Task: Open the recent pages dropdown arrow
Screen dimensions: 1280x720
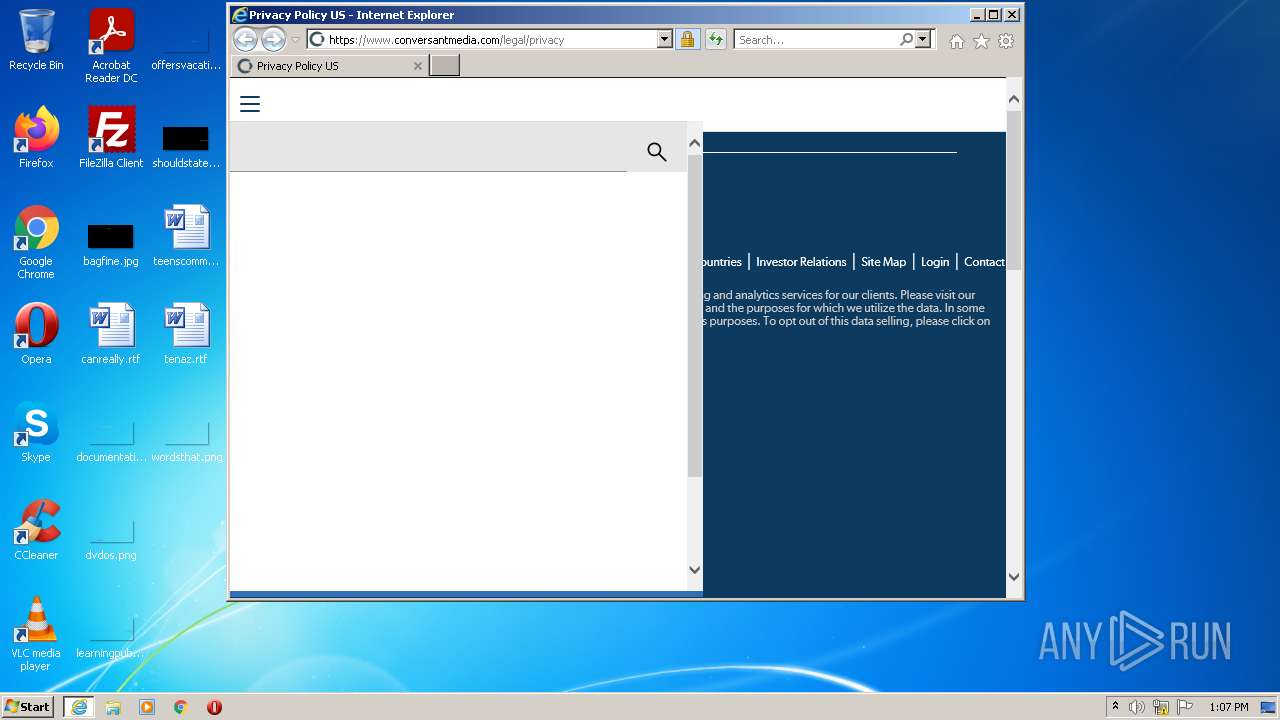Action: [295, 40]
